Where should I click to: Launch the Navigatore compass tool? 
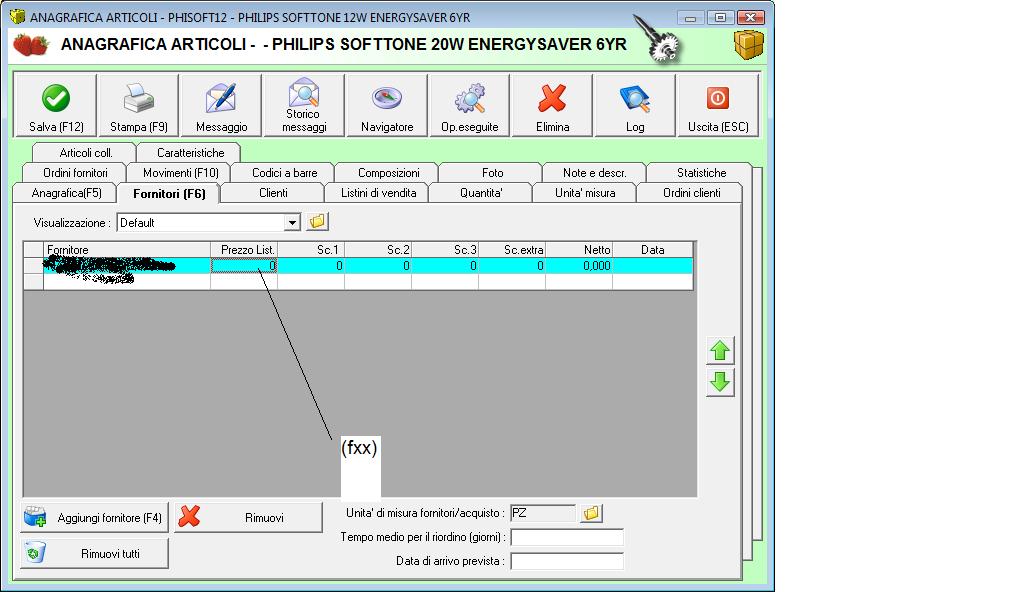pyautogui.click(x=387, y=105)
